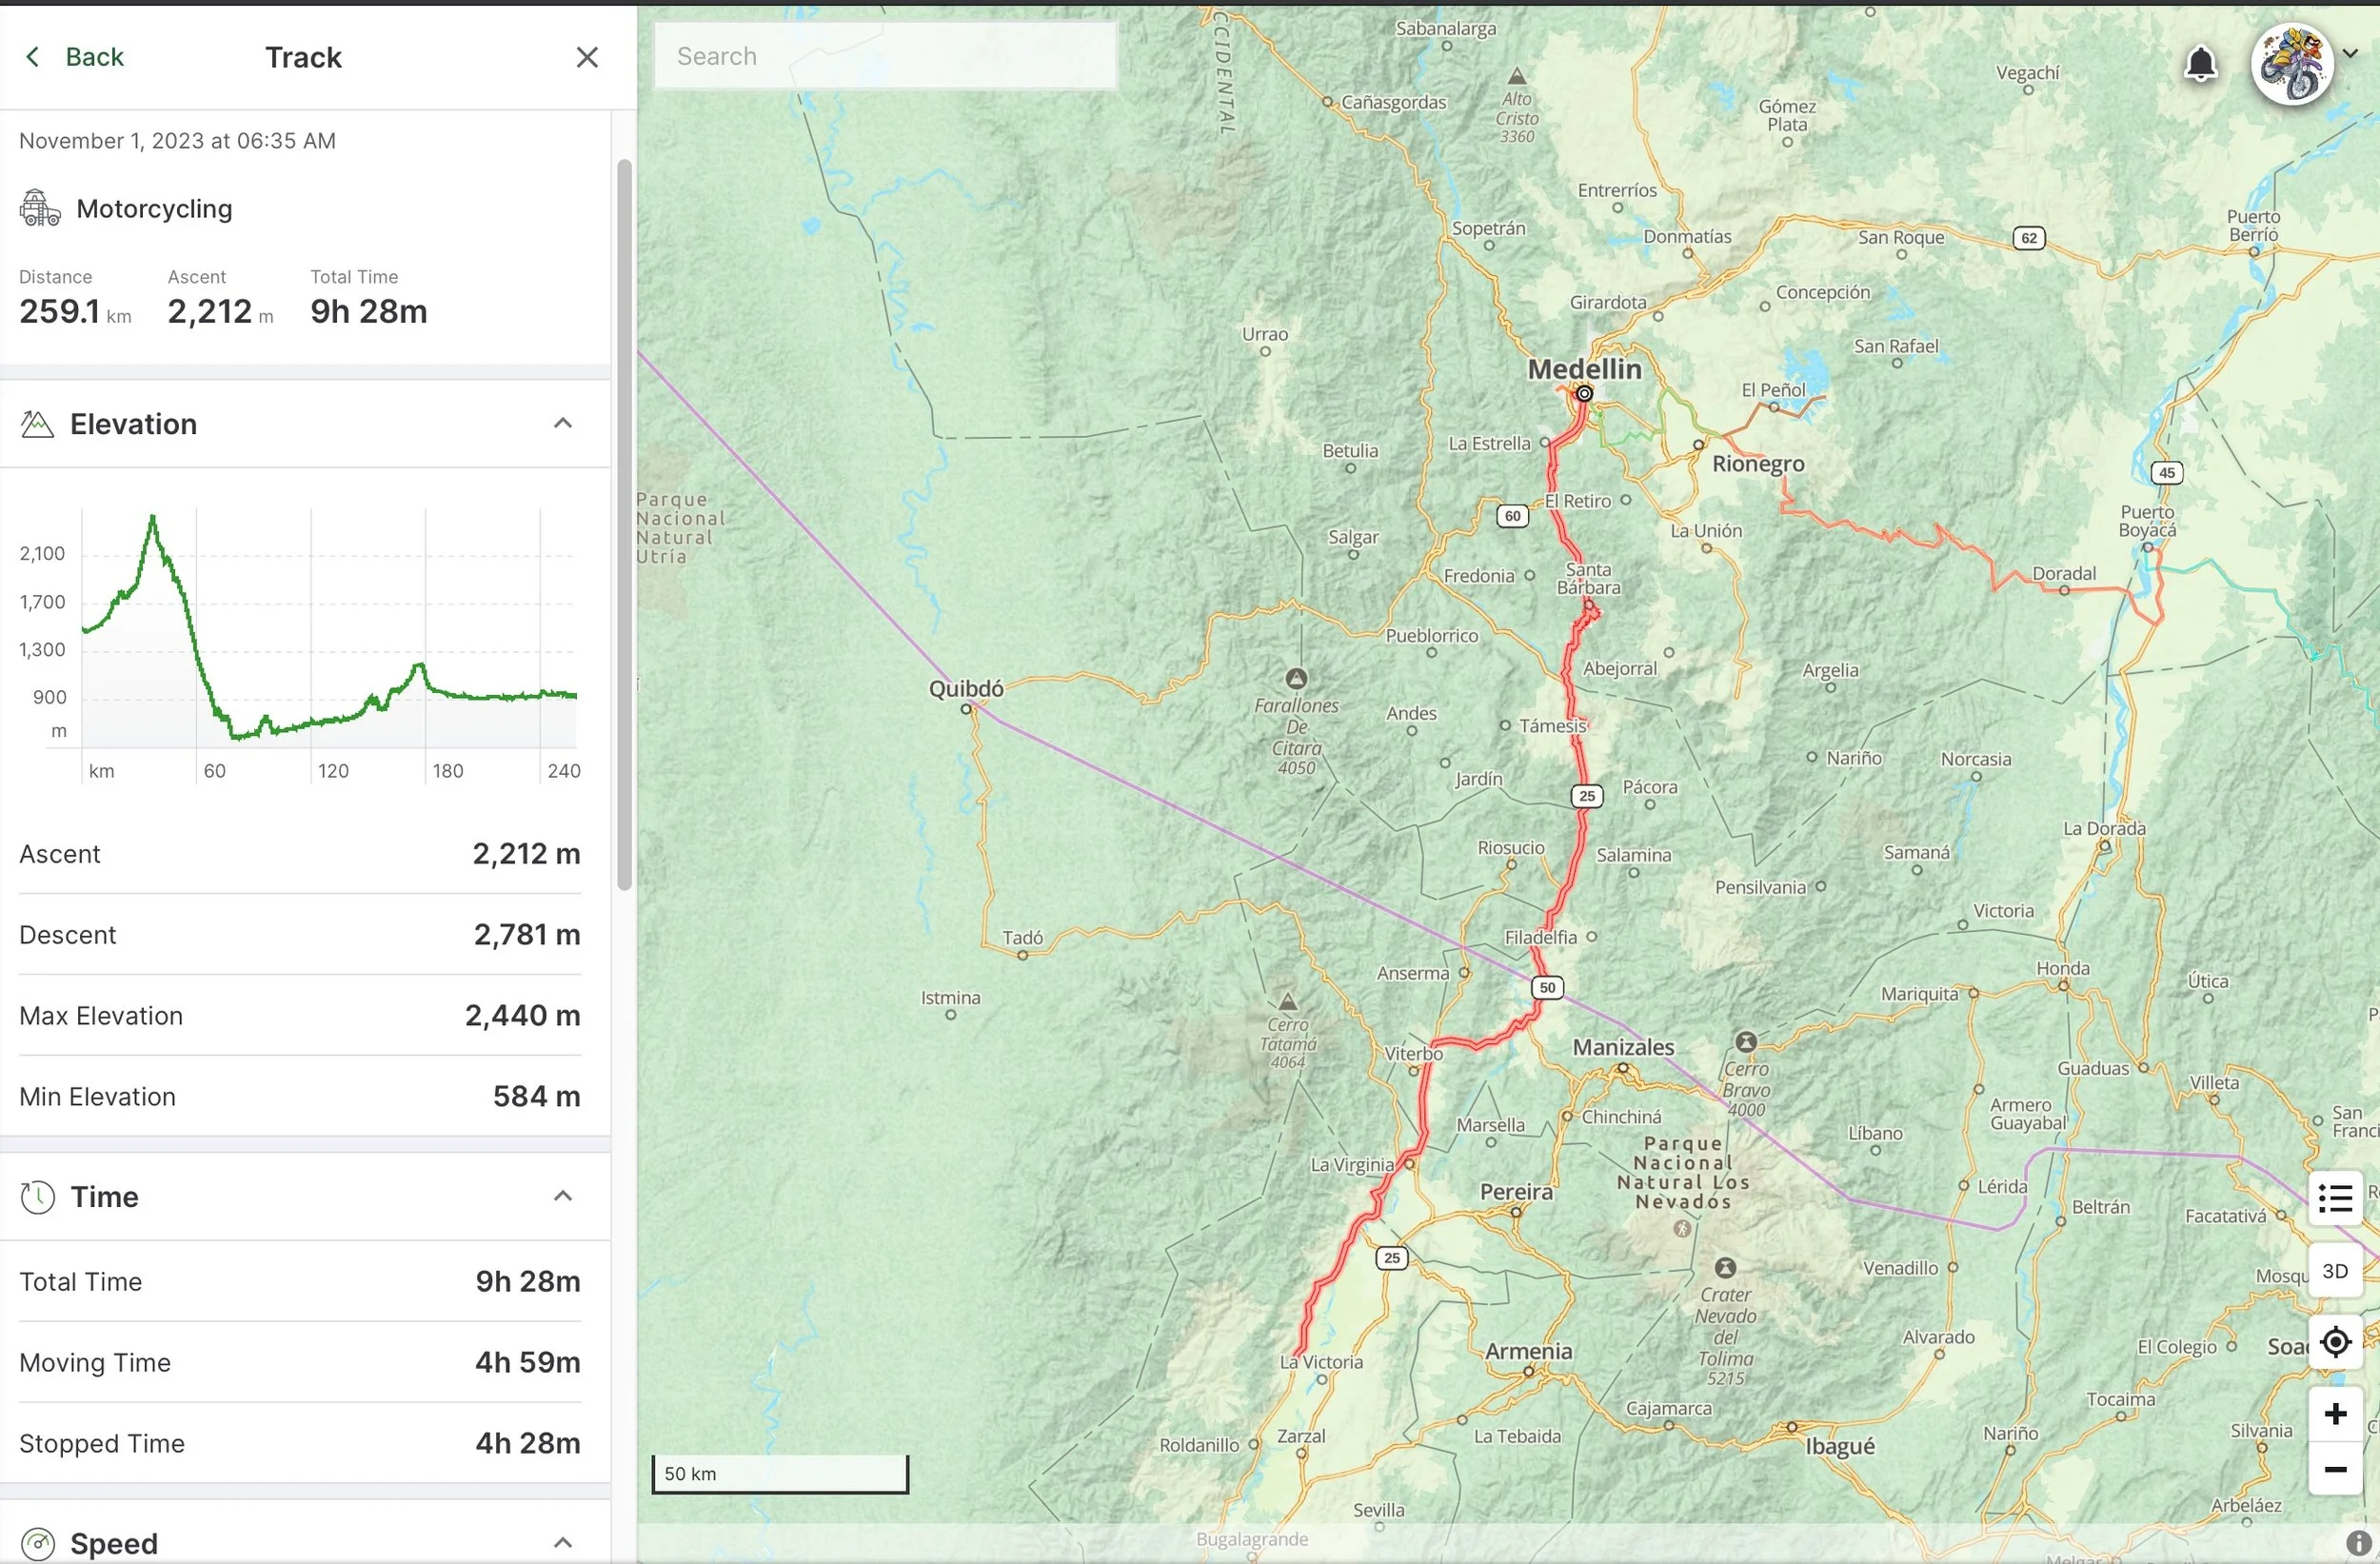The width and height of the screenshot is (2380, 1564).
Task: Collapse the Speed section
Action: tap(563, 1542)
